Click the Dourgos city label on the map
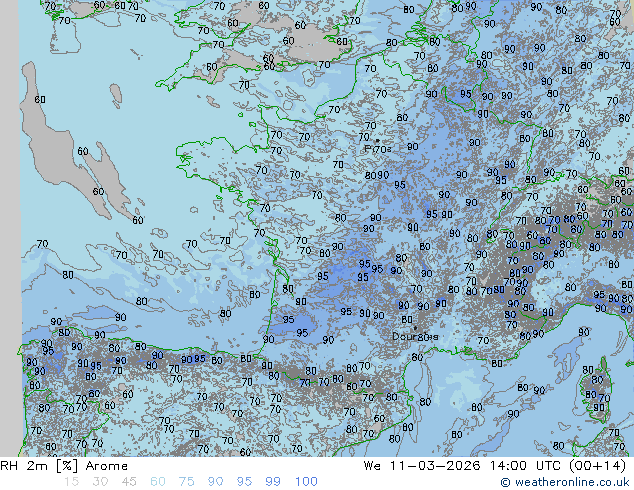This screenshot has width=634, height=490. pos(414,337)
